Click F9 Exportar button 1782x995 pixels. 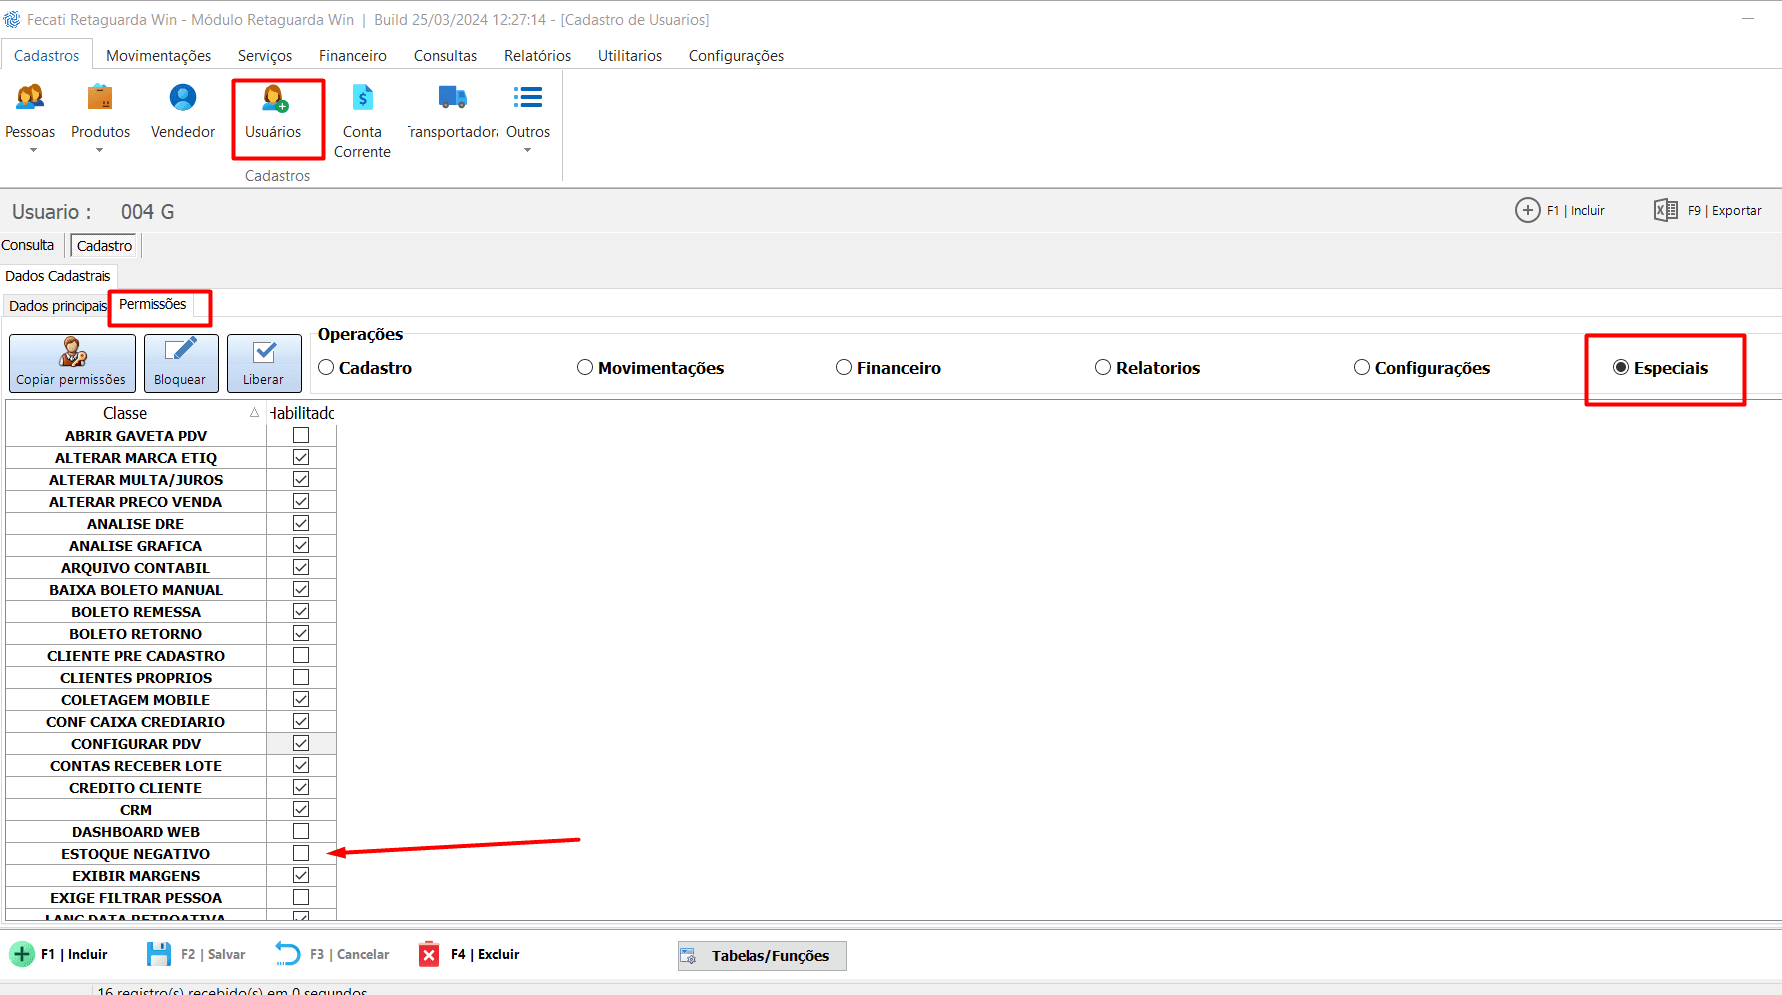(1708, 210)
